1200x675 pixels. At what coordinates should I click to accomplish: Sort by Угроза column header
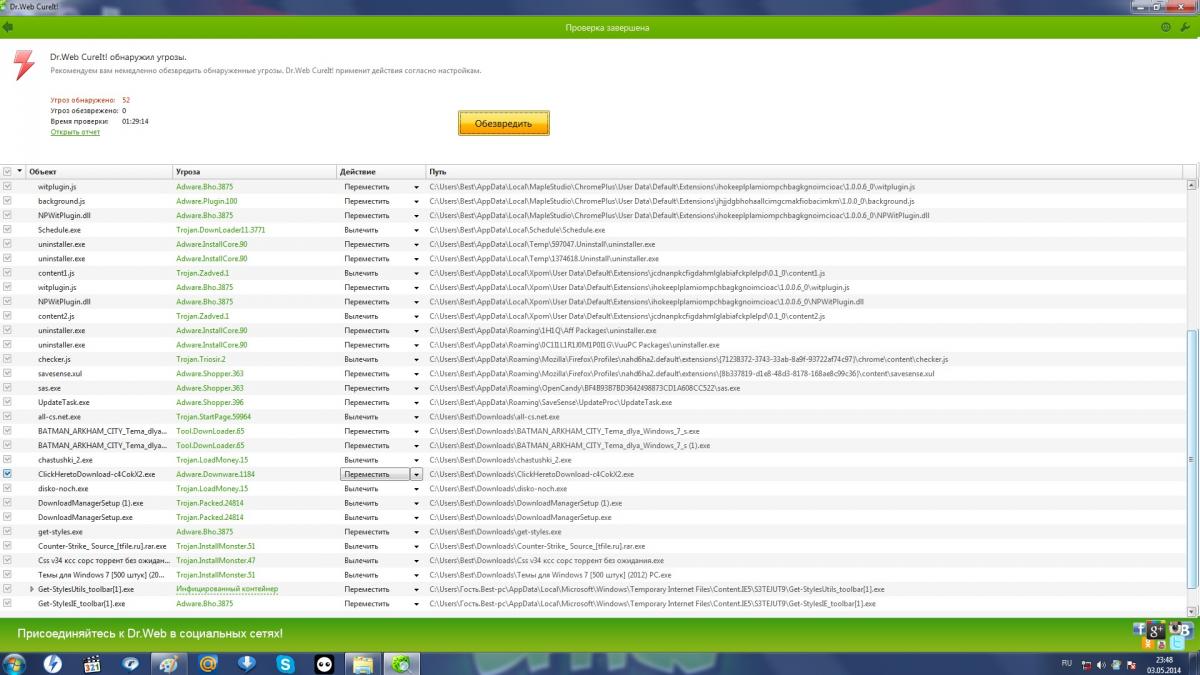pyautogui.click(x=254, y=172)
